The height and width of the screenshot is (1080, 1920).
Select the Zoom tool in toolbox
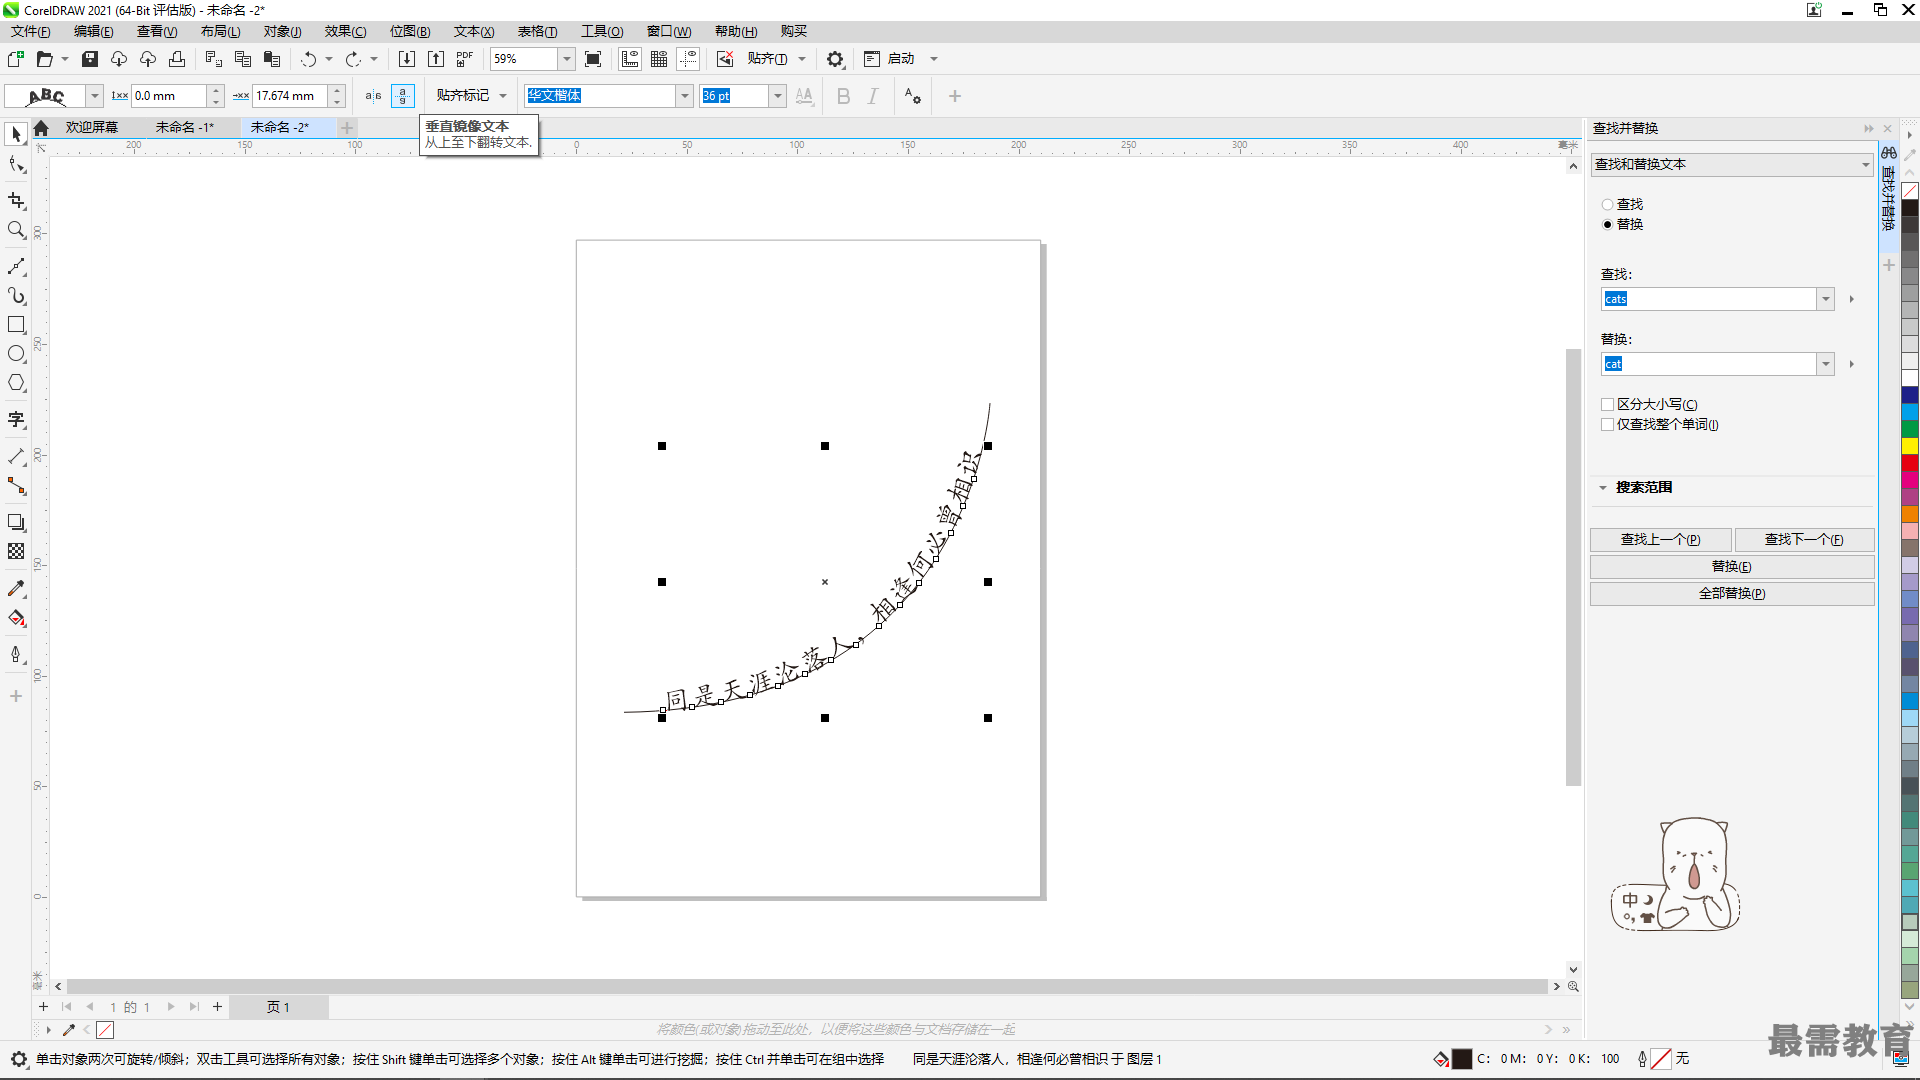16,230
